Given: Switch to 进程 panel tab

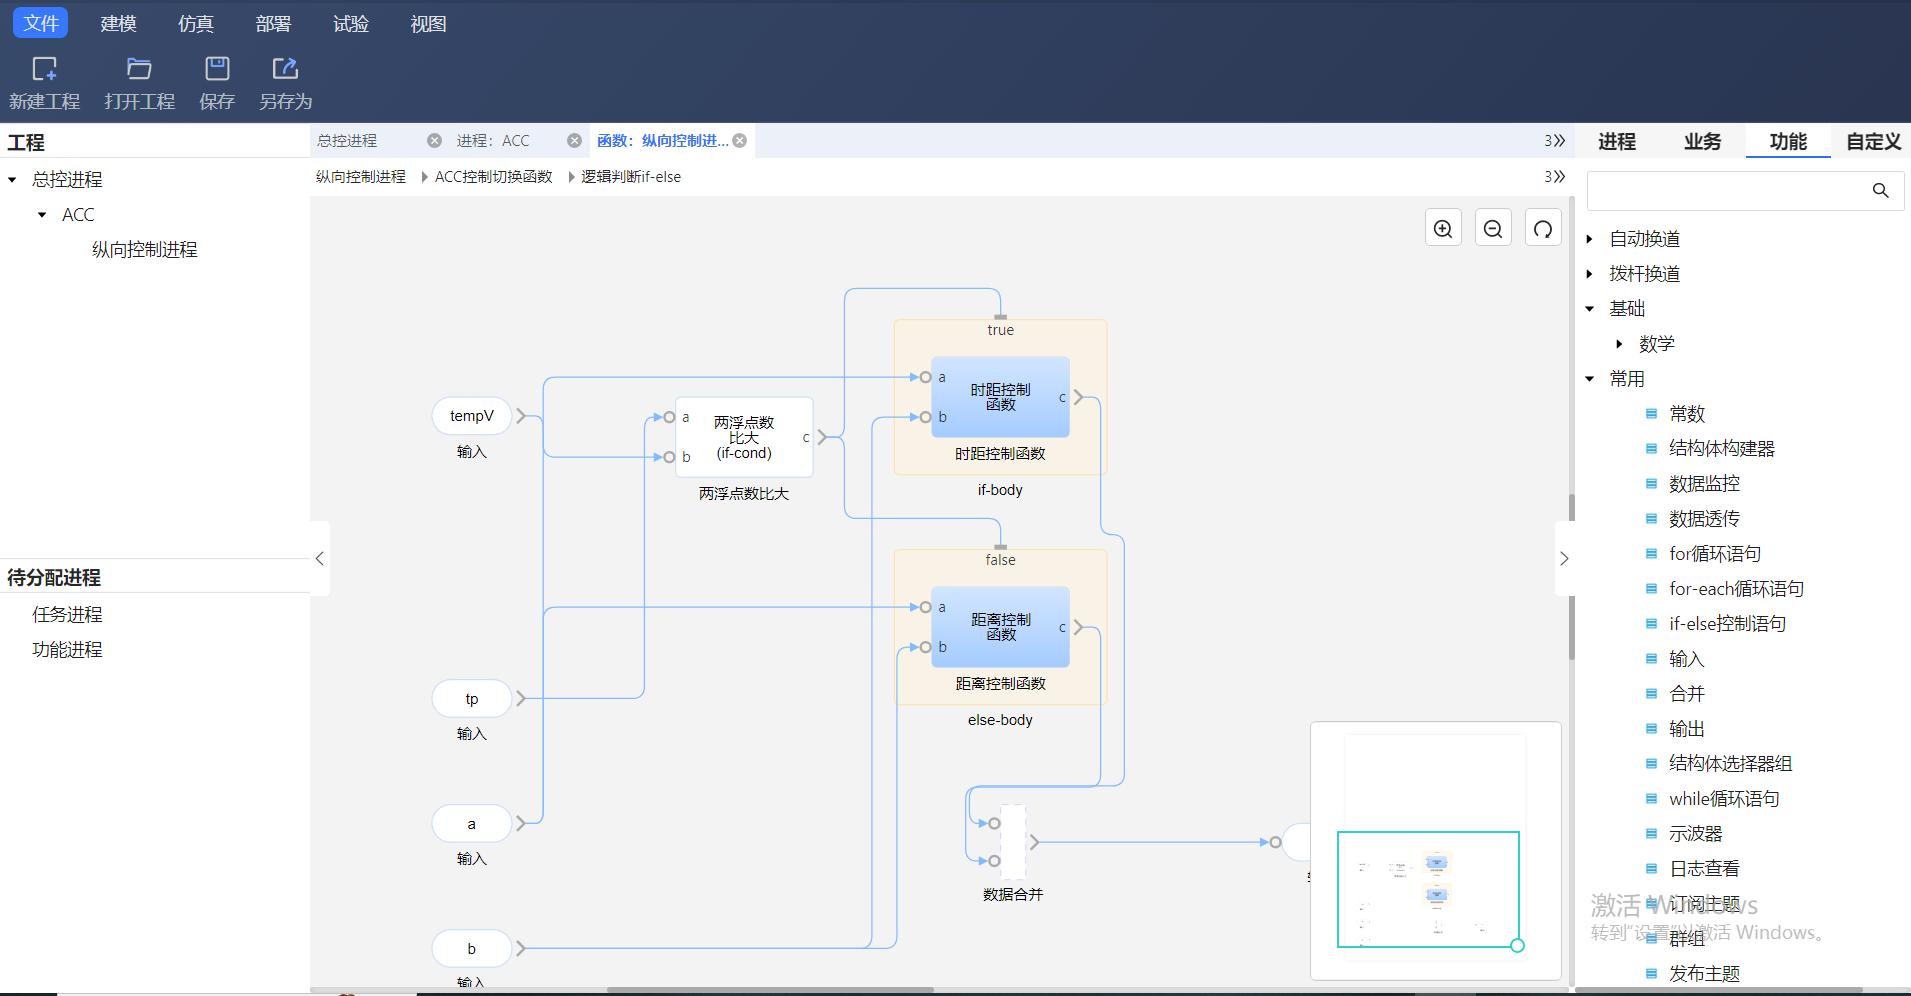Looking at the screenshot, I should pyautogui.click(x=1617, y=142).
